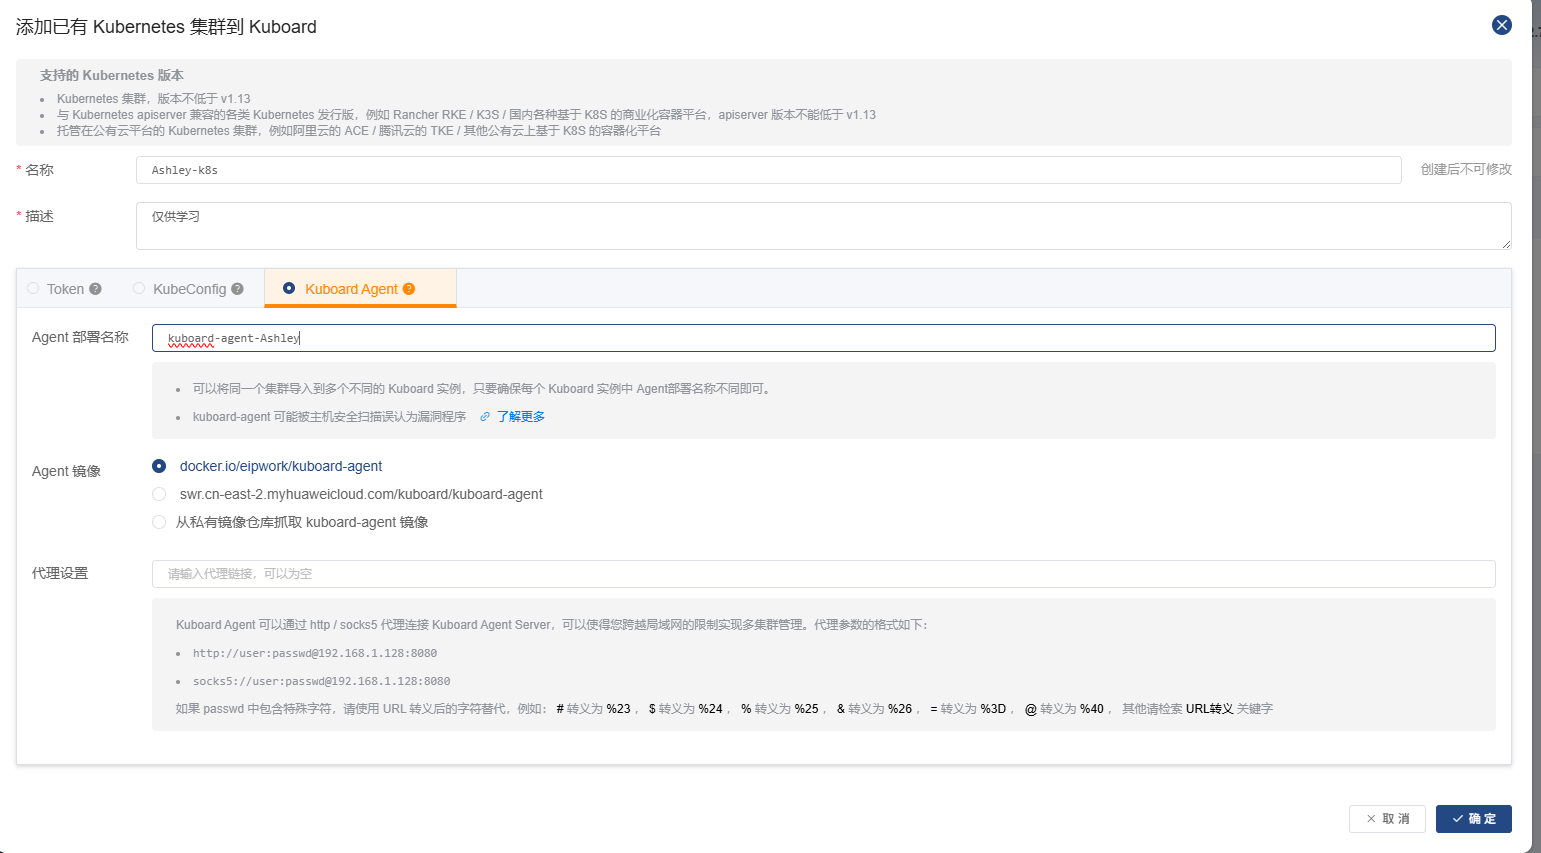Click the socks5://user:passwd@192.168.1.128:8080 example text
Image resolution: width=1541 pixels, height=853 pixels.
click(x=322, y=681)
